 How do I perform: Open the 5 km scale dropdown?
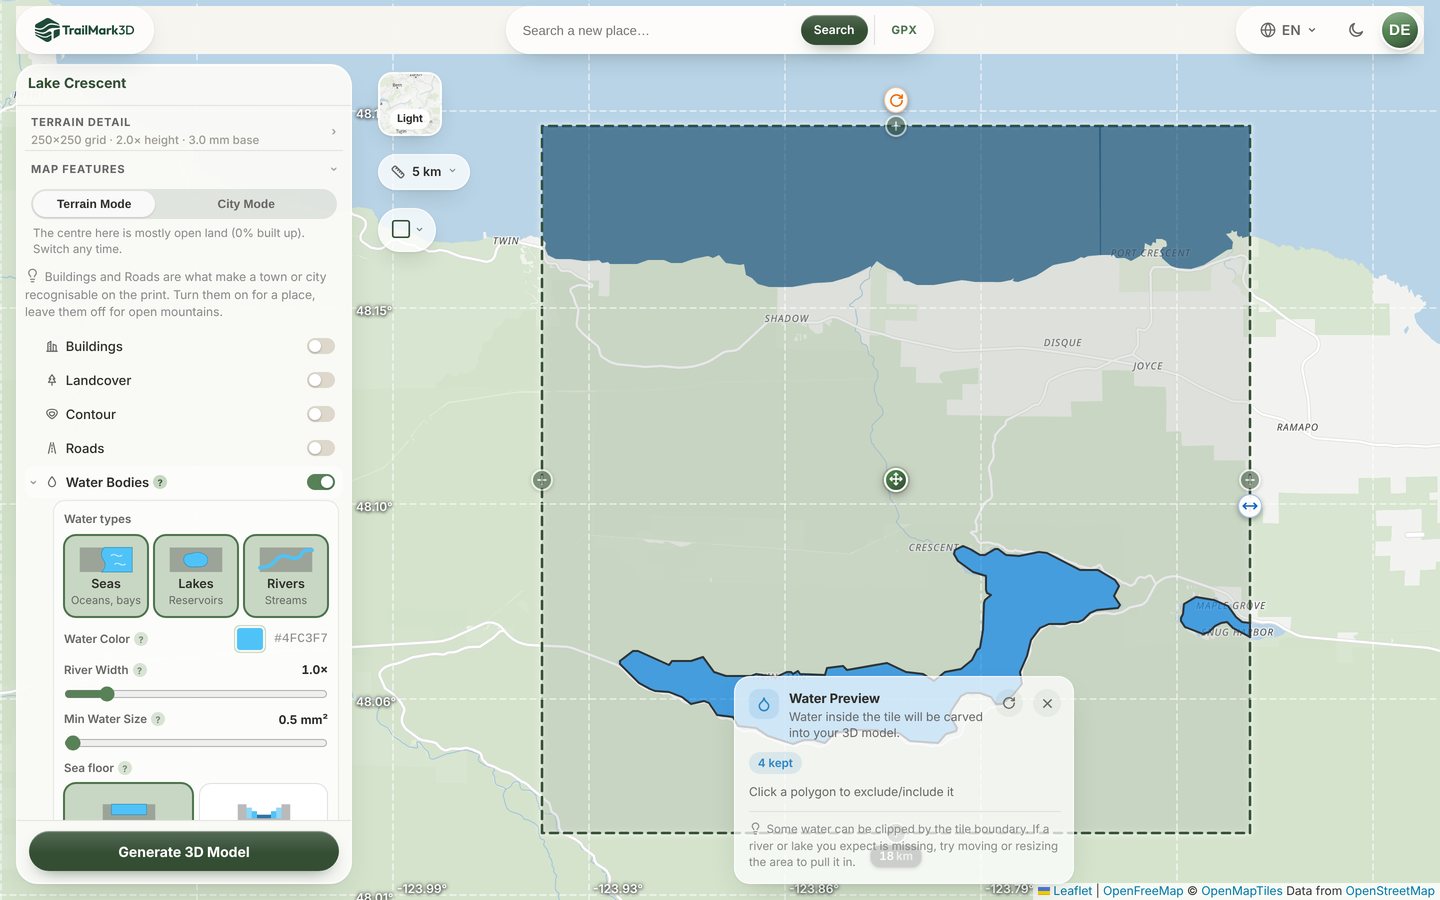coord(424,172)
